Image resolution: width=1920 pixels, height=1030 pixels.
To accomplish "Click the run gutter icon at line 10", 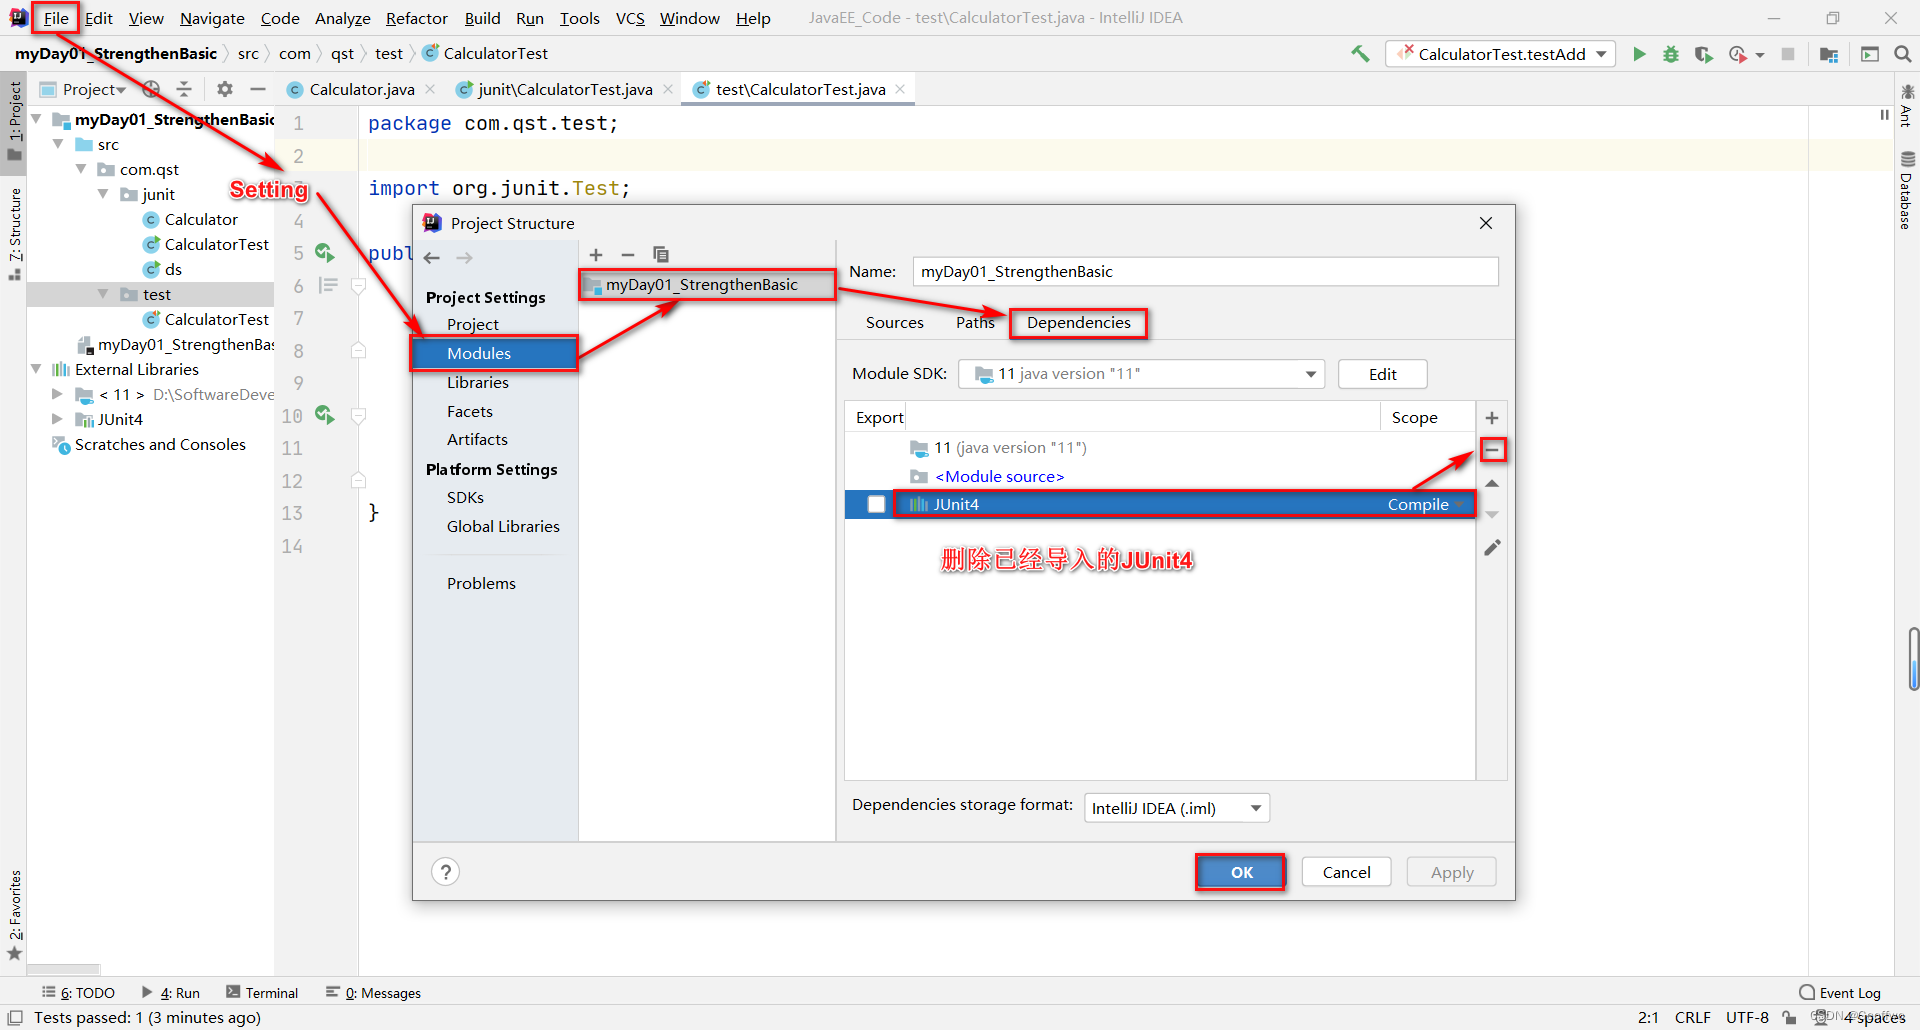I will [x=325, y=414].
